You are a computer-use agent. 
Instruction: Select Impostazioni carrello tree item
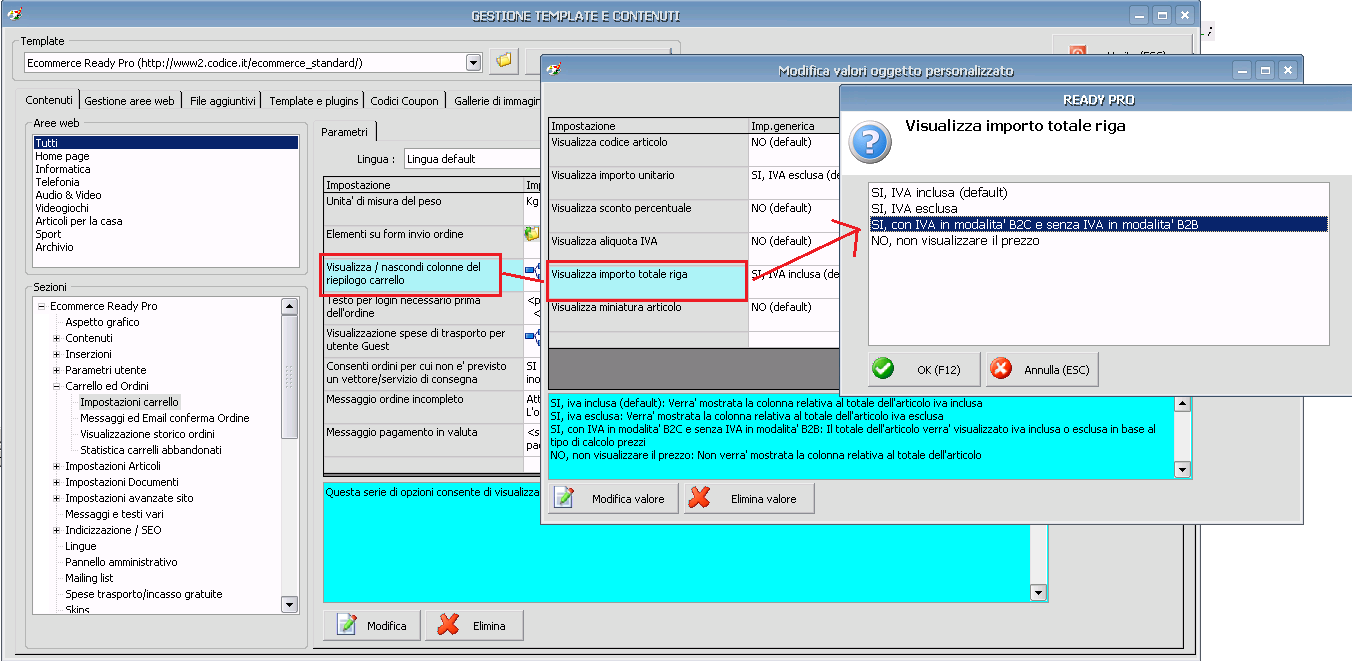pos(129,402)
